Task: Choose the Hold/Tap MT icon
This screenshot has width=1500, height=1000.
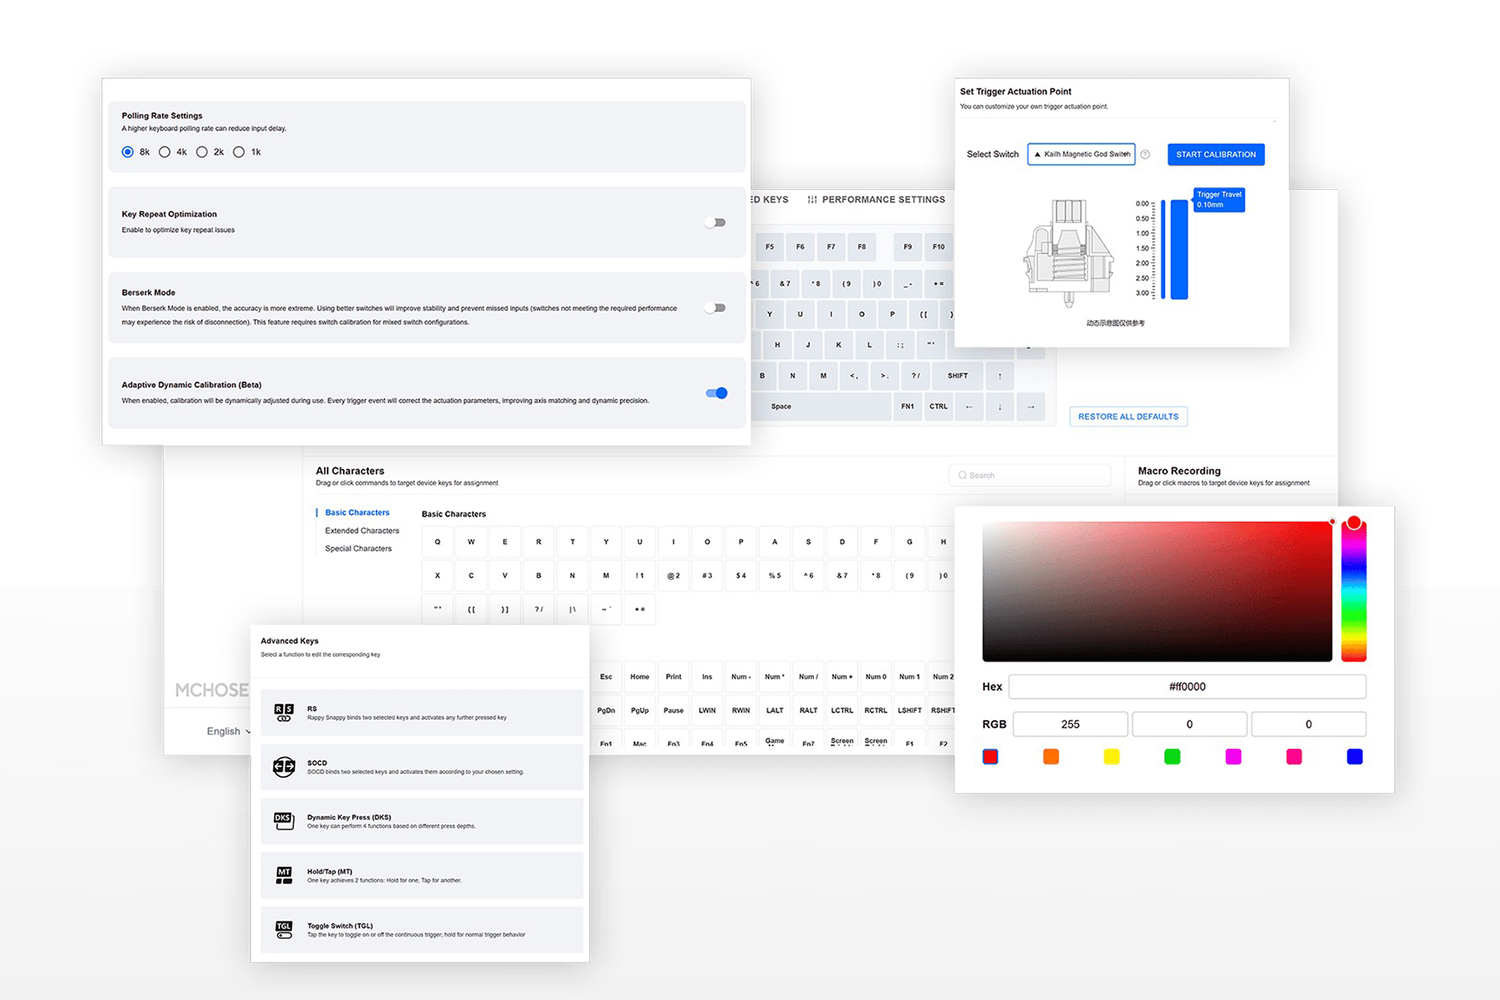Action: [x=284, y=875]
